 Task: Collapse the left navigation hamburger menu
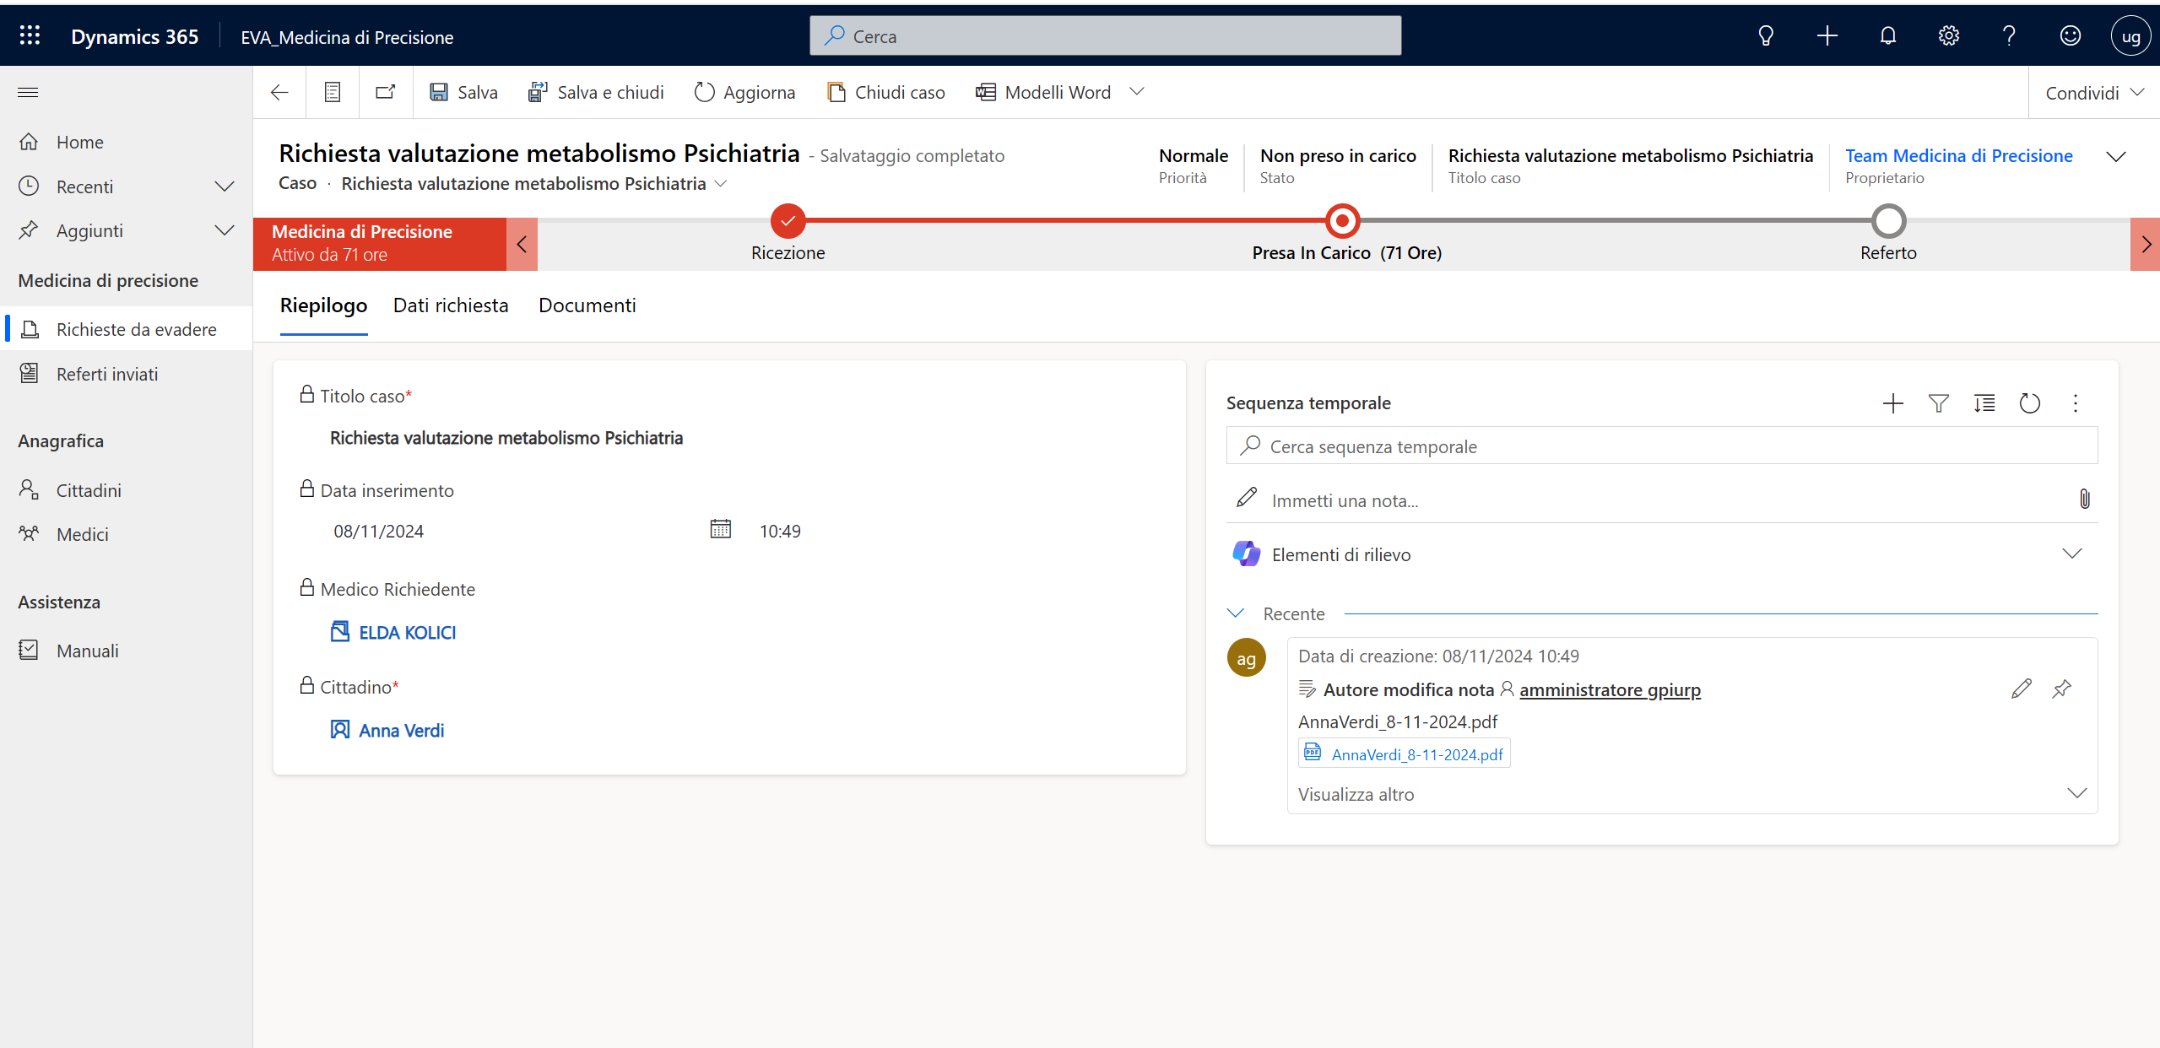(x=28, y=92)
